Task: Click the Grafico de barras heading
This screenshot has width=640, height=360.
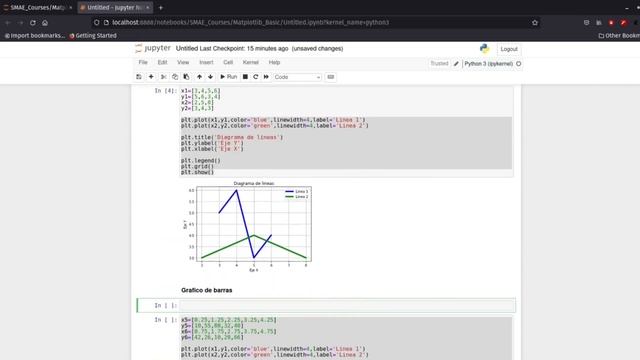Action: (x=207, y=290)
